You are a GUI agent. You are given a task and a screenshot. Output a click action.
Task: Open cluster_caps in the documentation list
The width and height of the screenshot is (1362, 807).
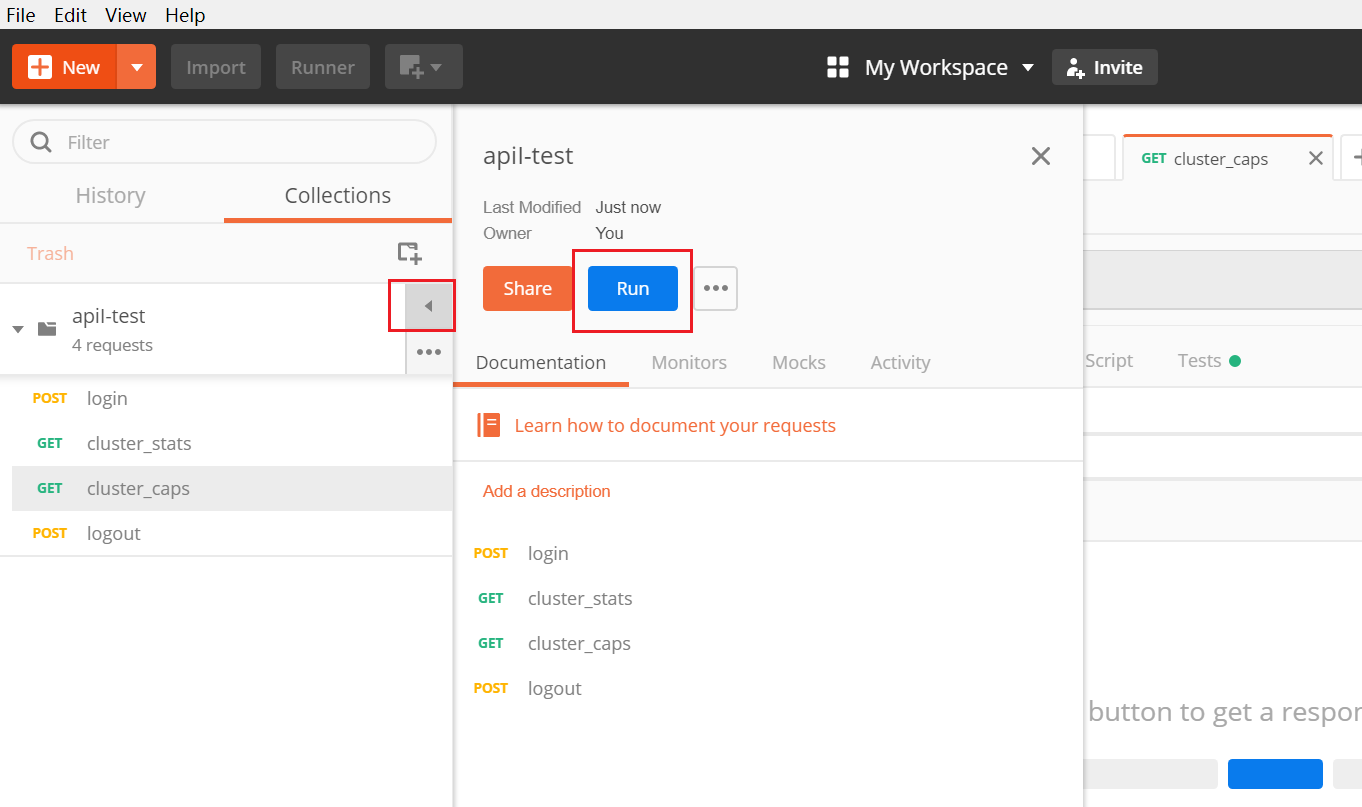click(x=579, y=643)
